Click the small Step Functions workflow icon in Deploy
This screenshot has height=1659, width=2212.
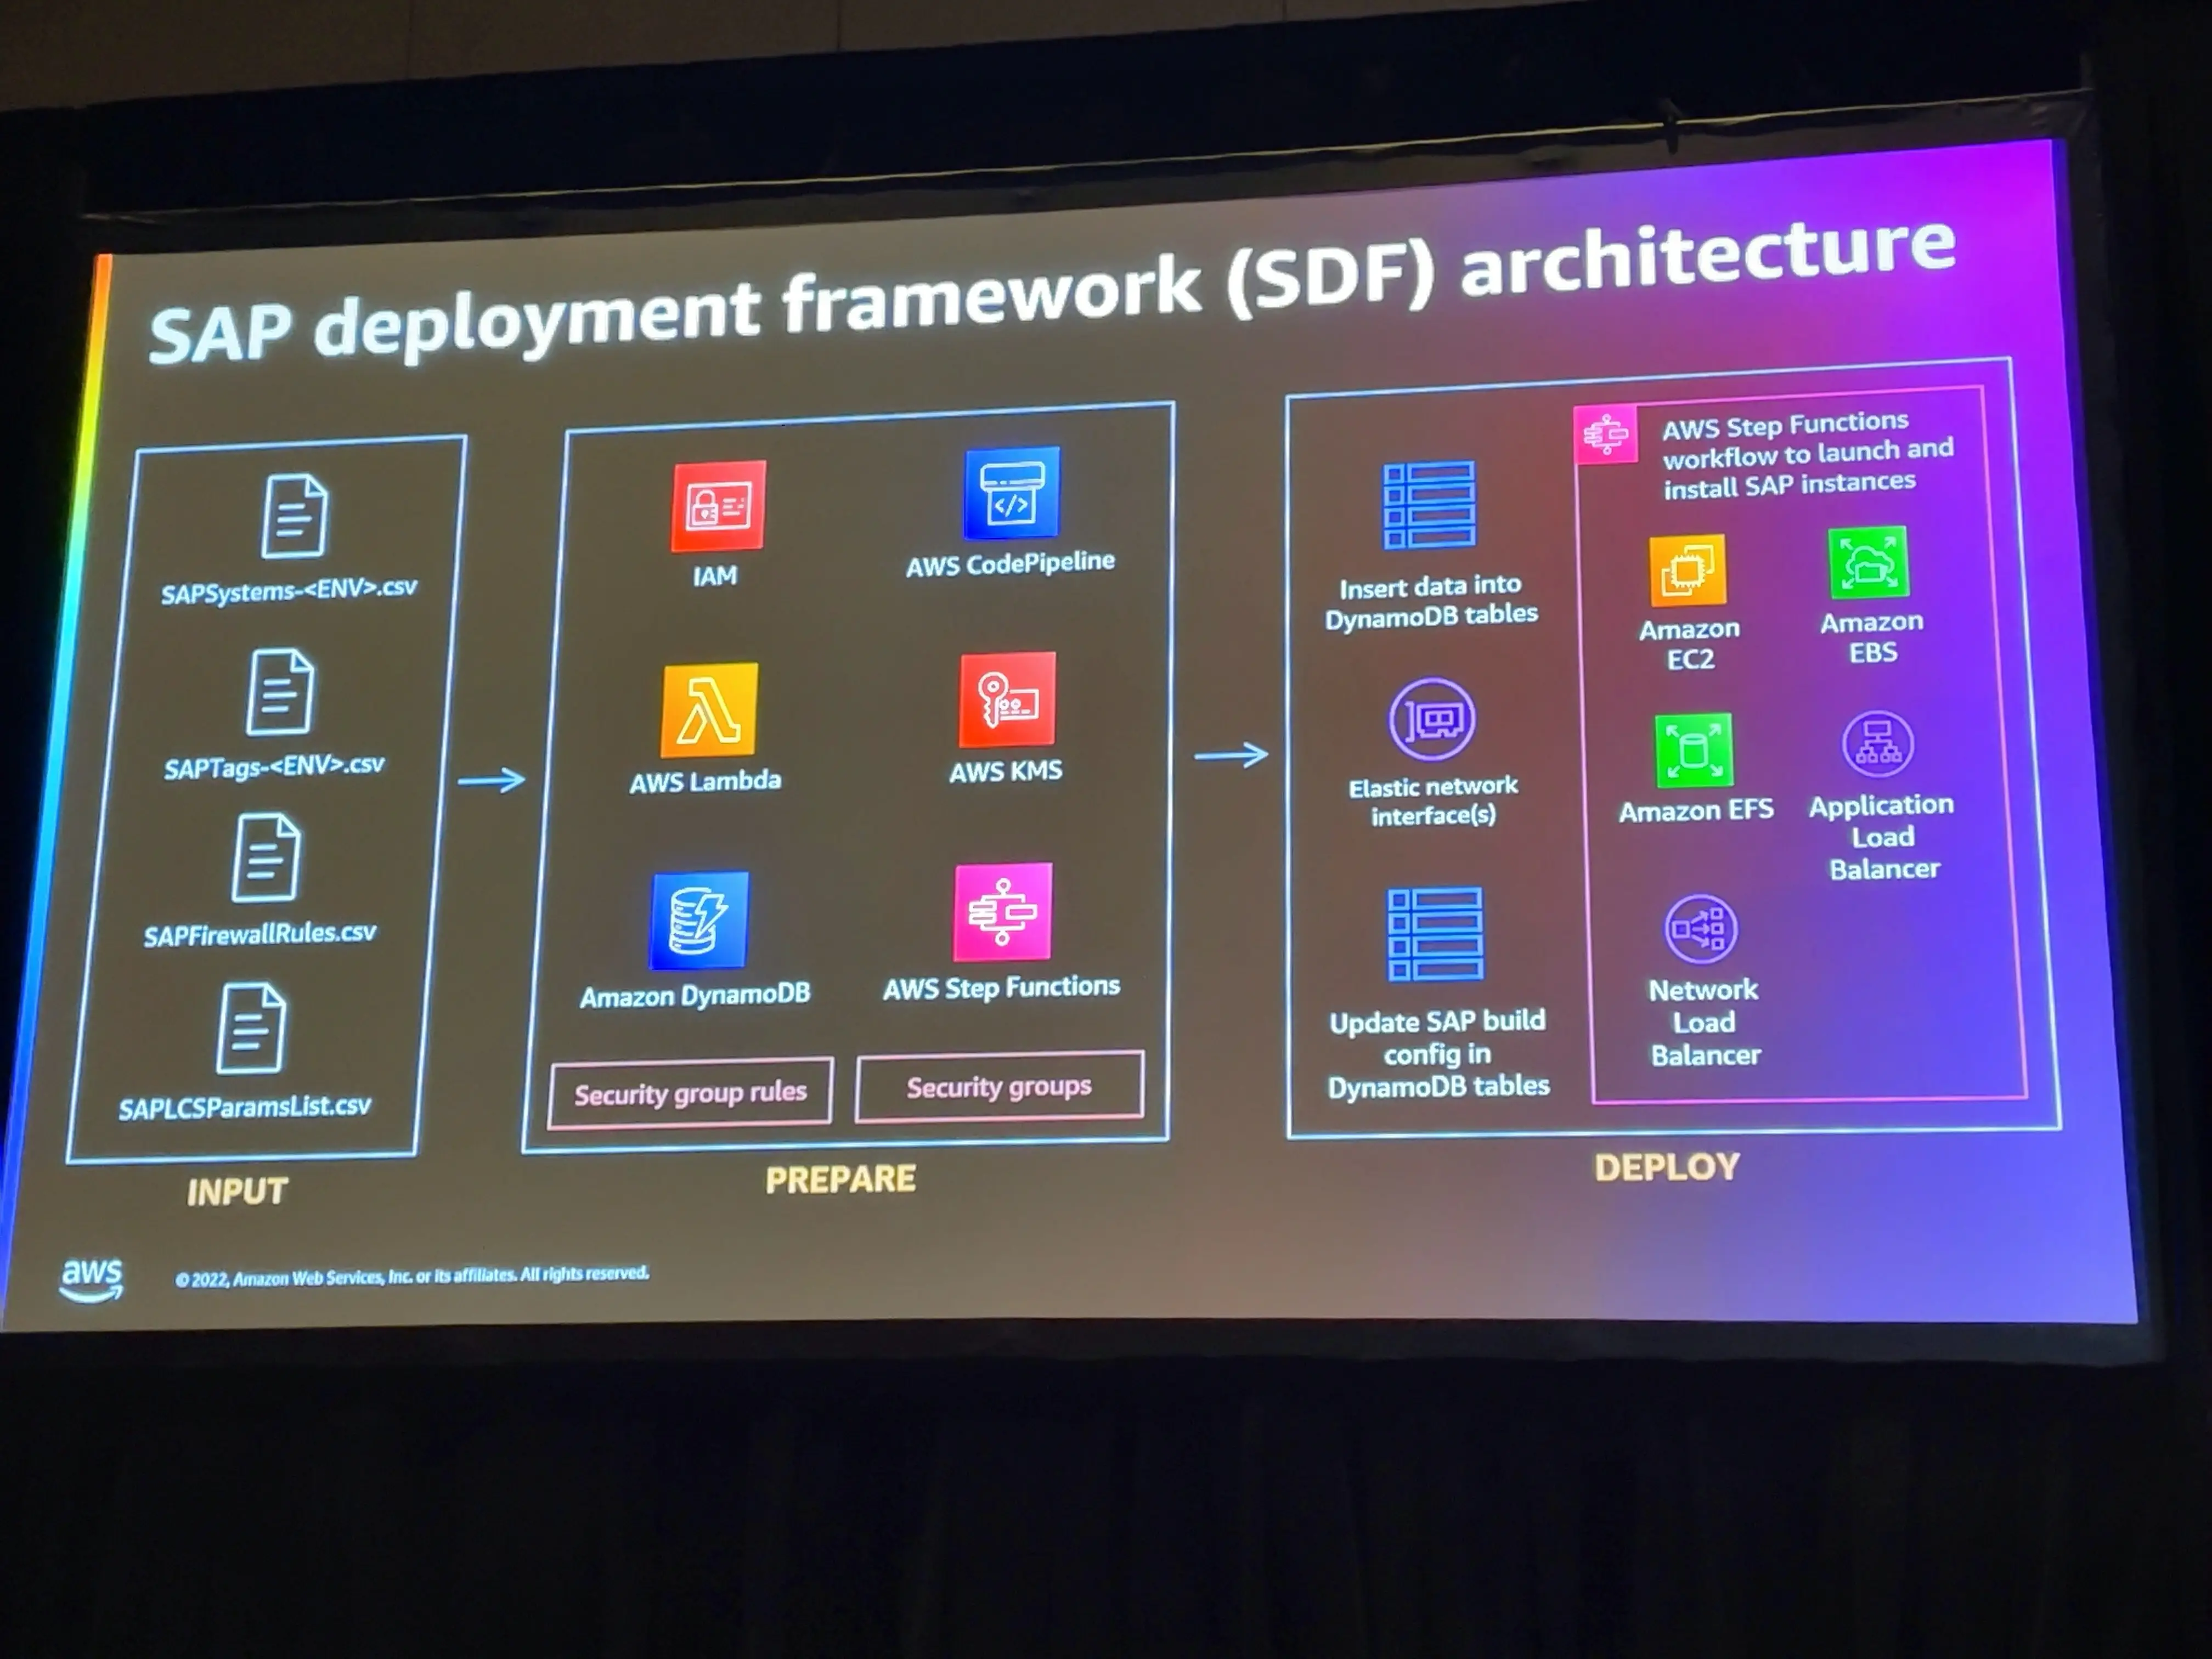point(1606,434)
